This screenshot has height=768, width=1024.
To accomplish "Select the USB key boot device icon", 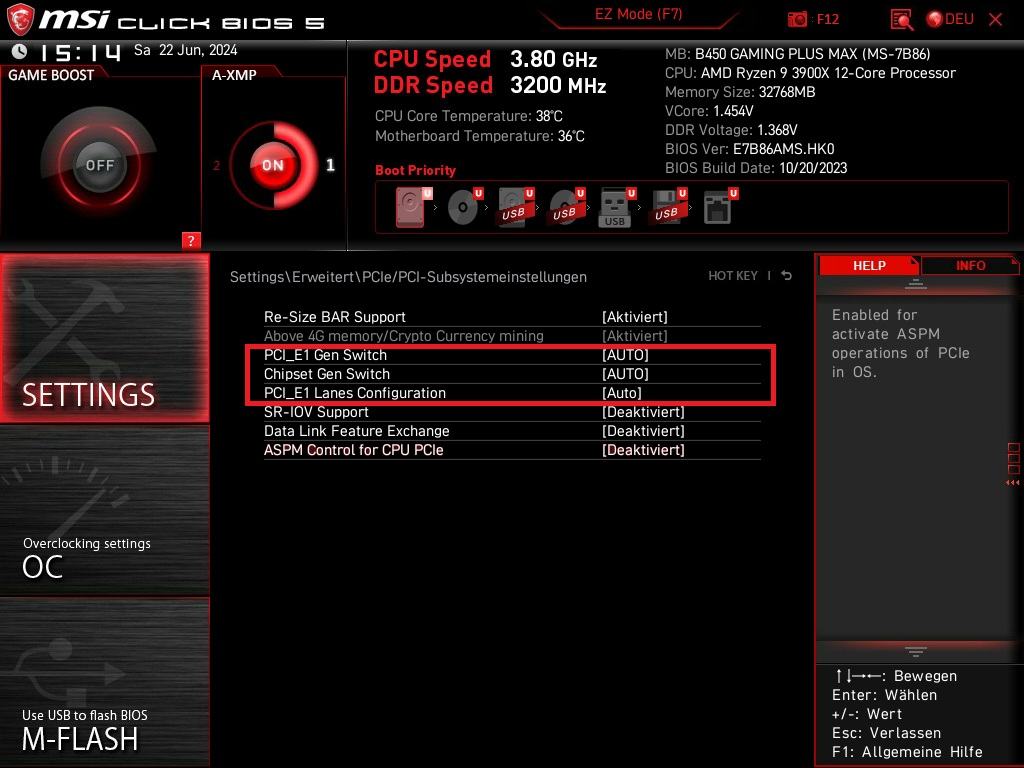I will [616, 207].
